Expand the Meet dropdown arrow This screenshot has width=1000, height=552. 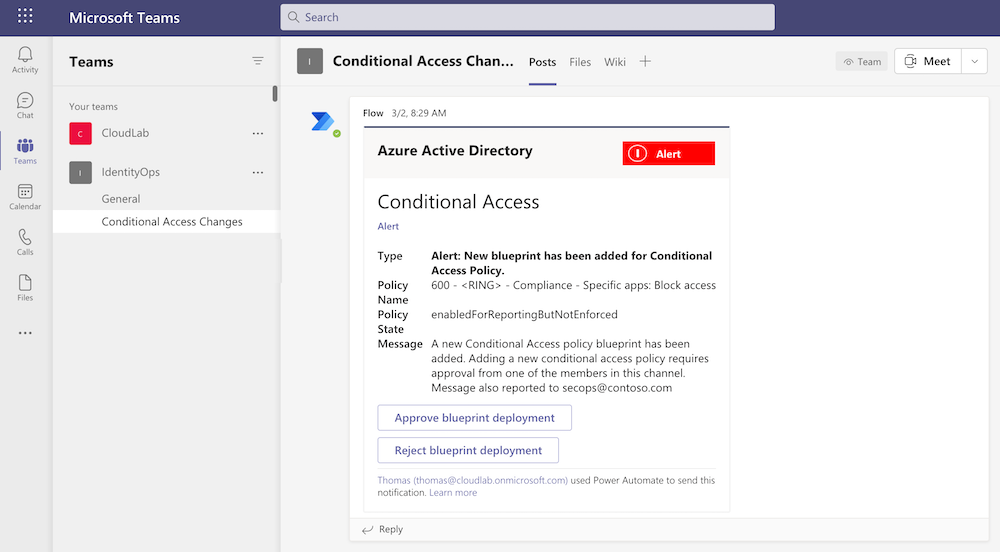coord(974,61)
